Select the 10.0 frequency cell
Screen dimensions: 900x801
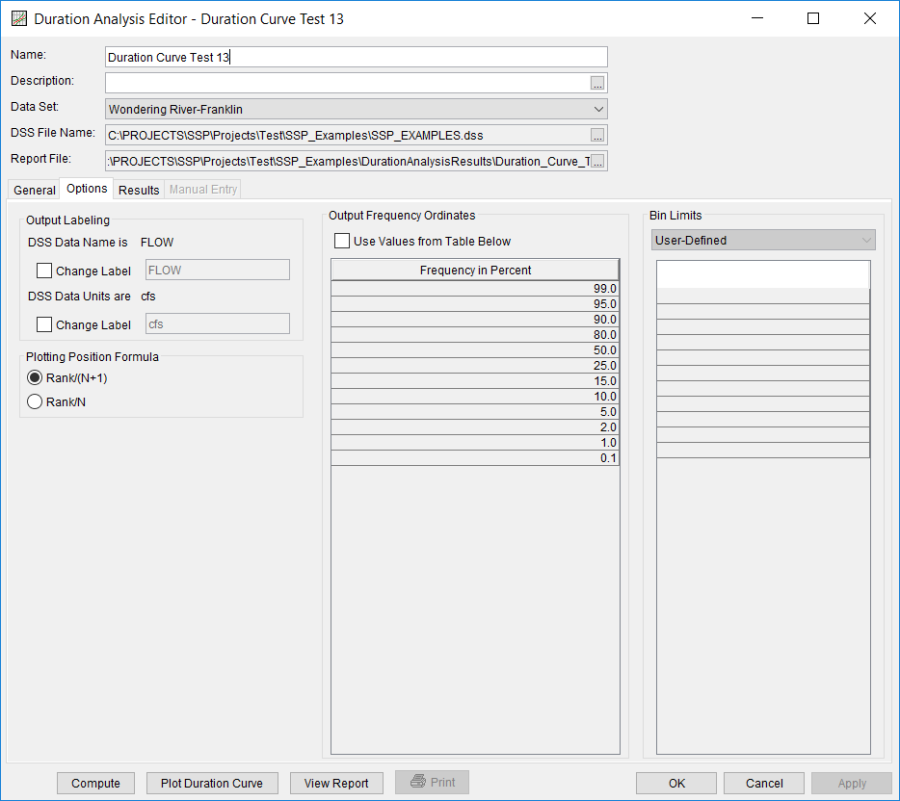click(x=475, y=396)
